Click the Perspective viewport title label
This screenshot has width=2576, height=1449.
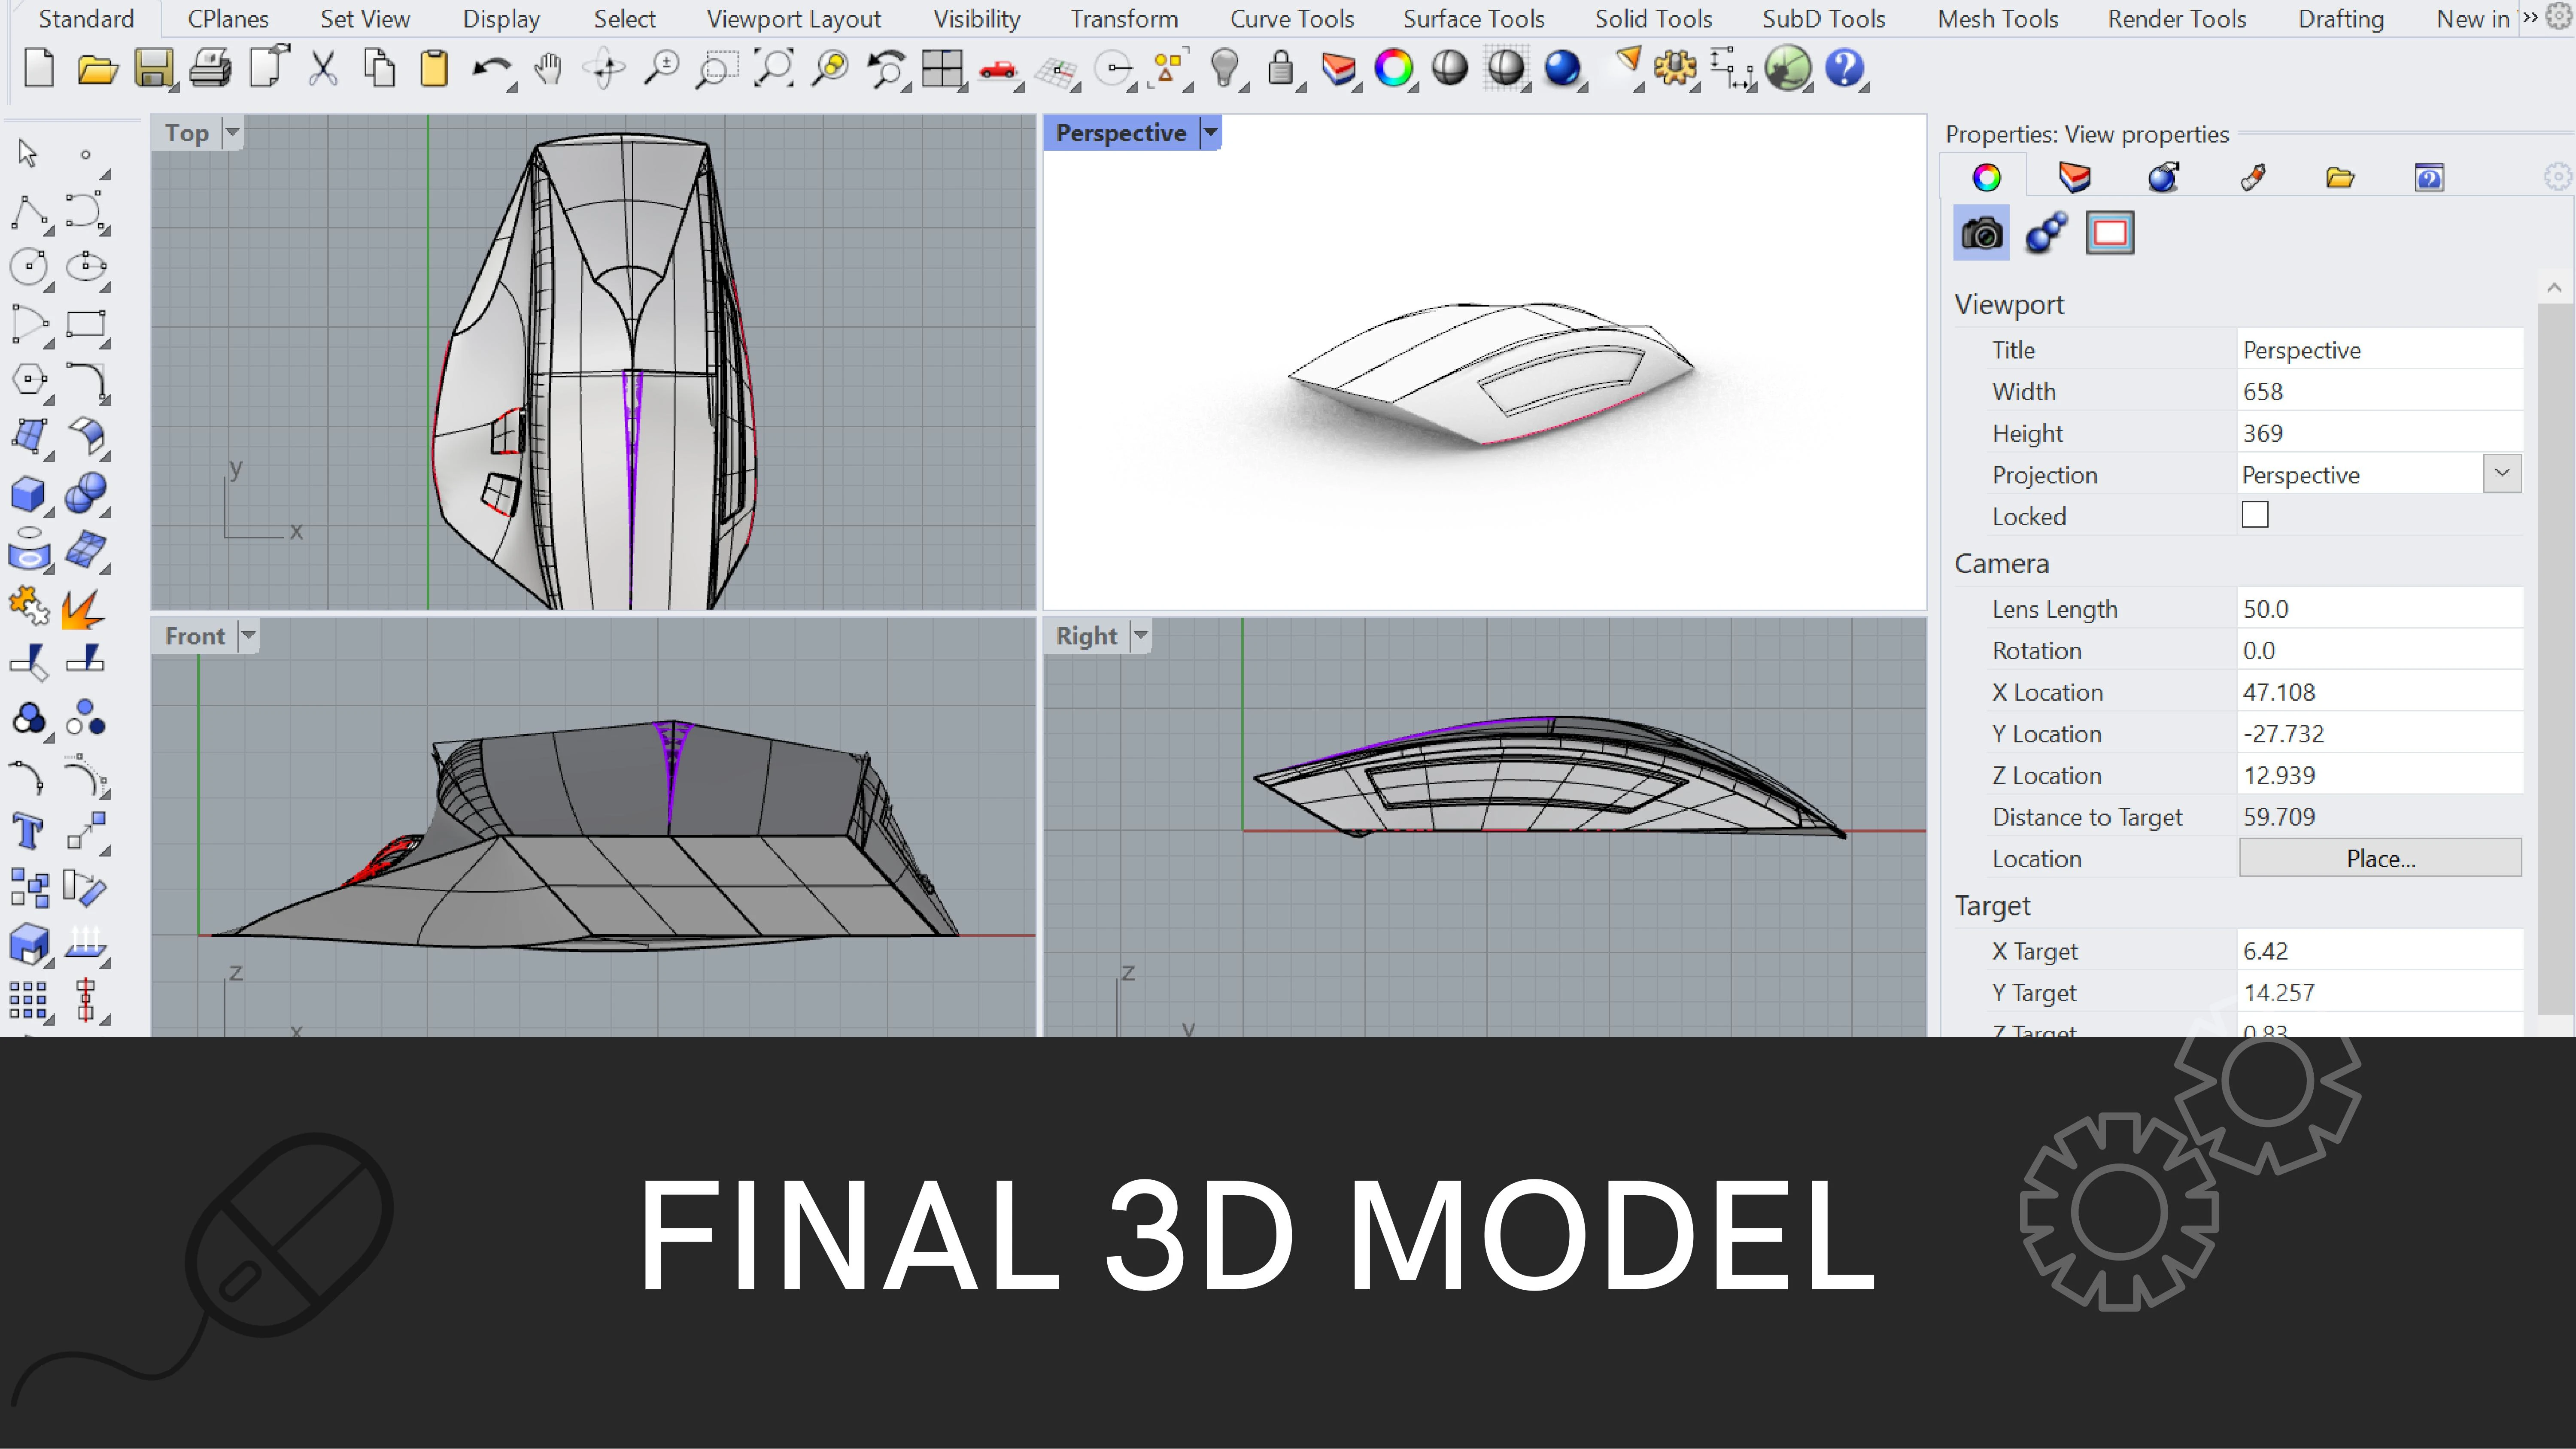click(1121, 133)
